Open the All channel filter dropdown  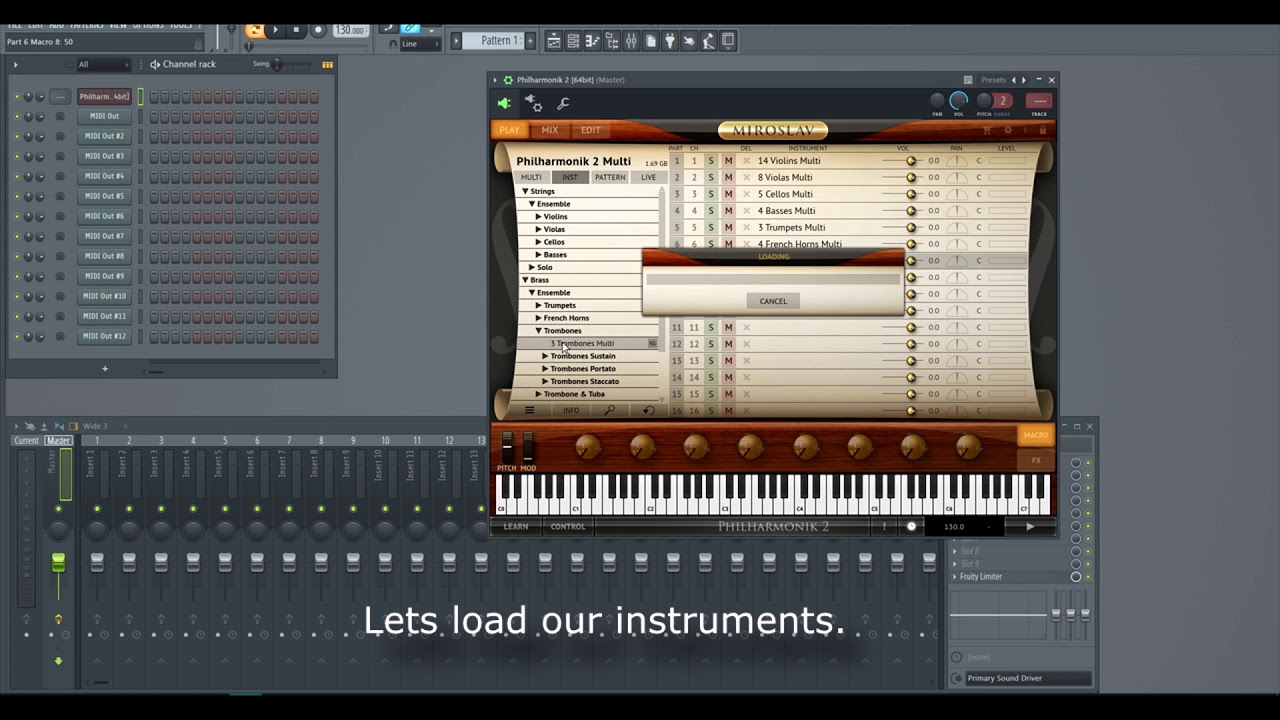tap(103, 64)
